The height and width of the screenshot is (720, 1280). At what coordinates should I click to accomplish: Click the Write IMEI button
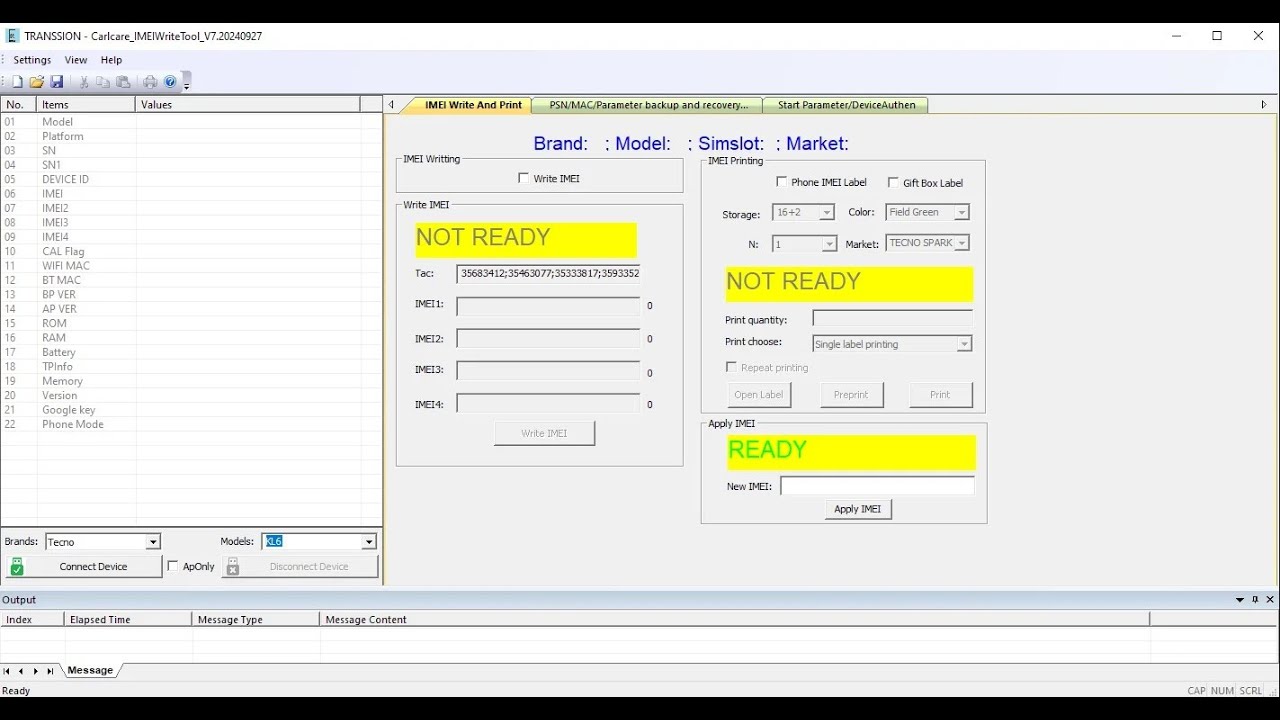pyautogui.click(x=544, y=433)
